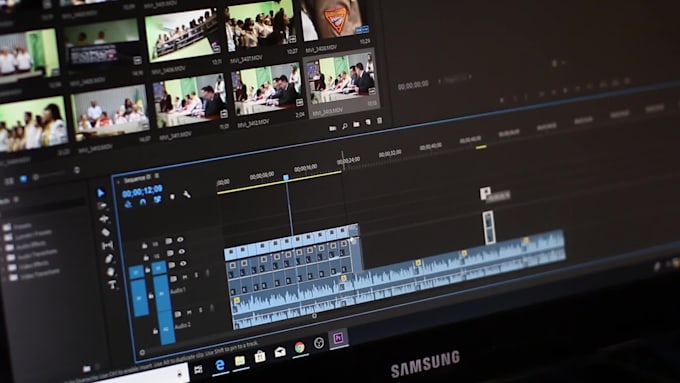
Task: Select the isolated small clip above the audio waveform
Action: click(488, 227)
